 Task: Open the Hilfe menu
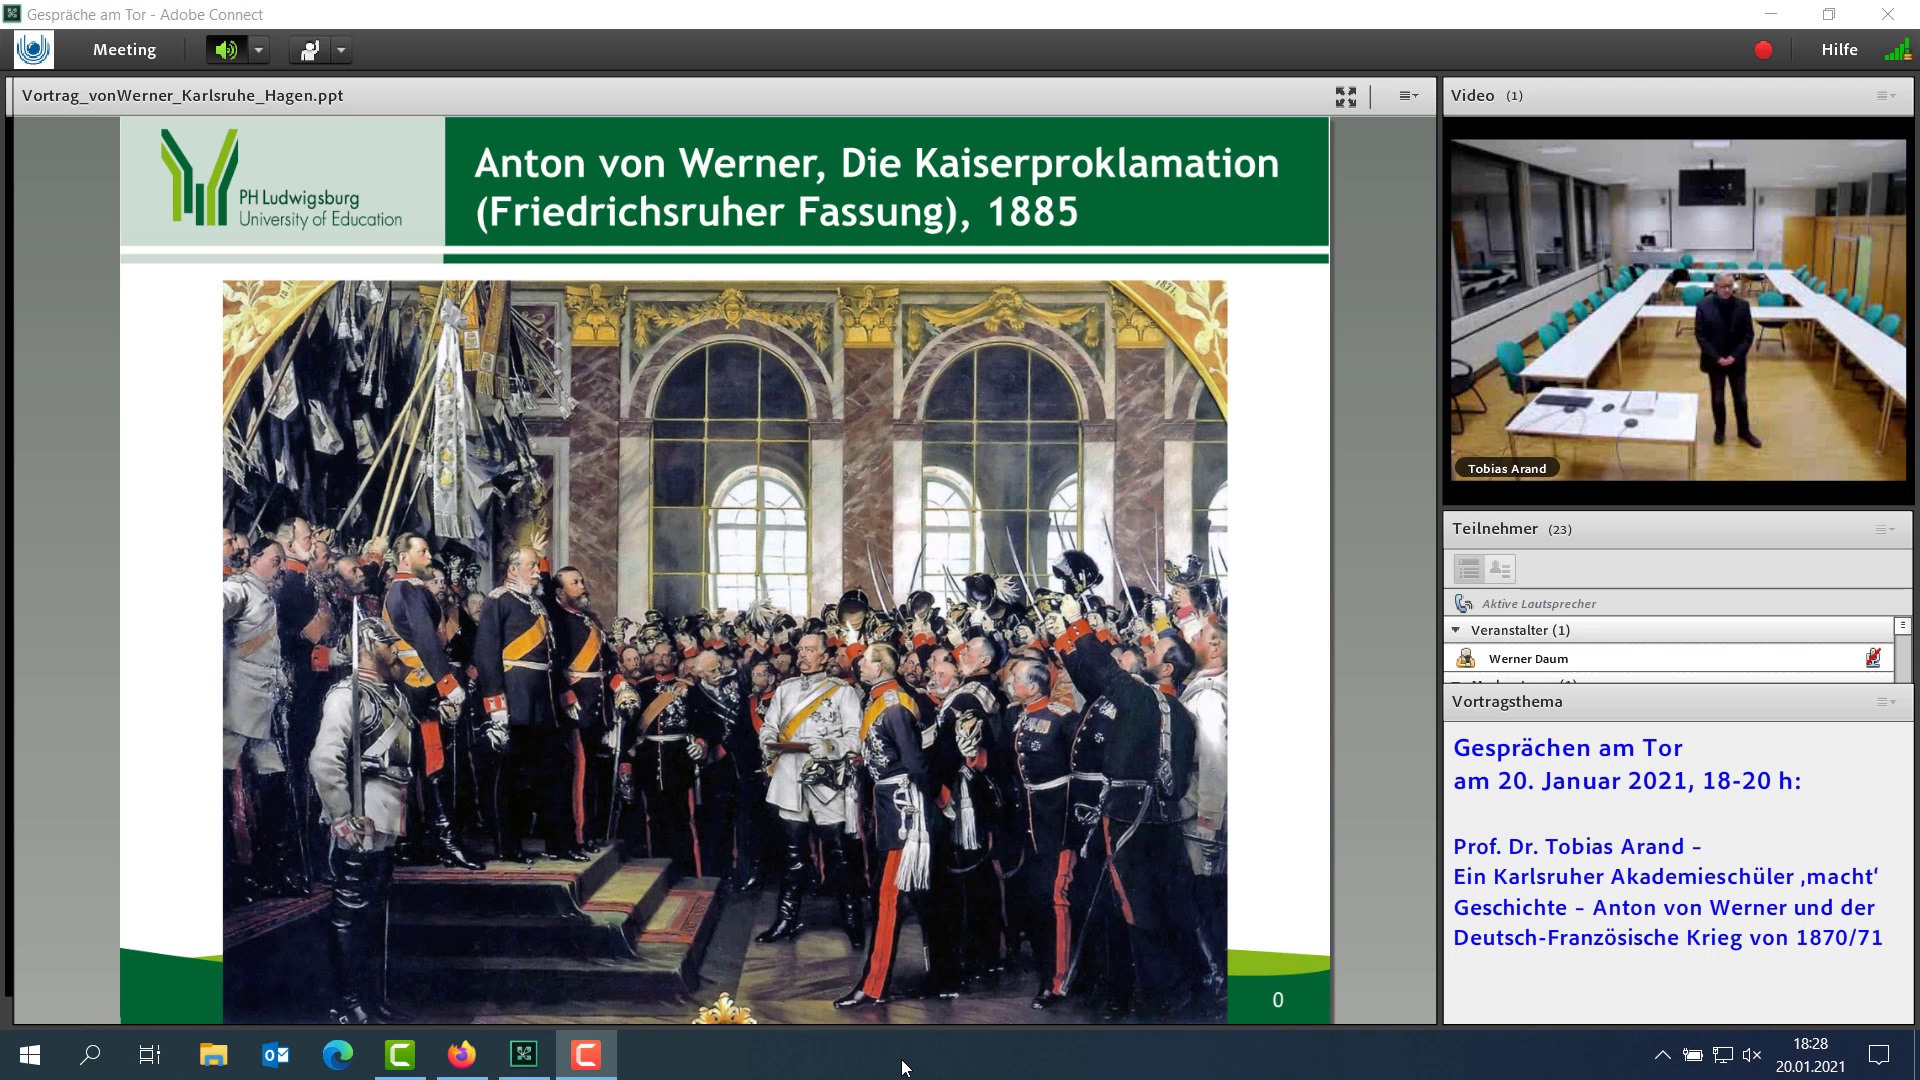click(1839, 50)
